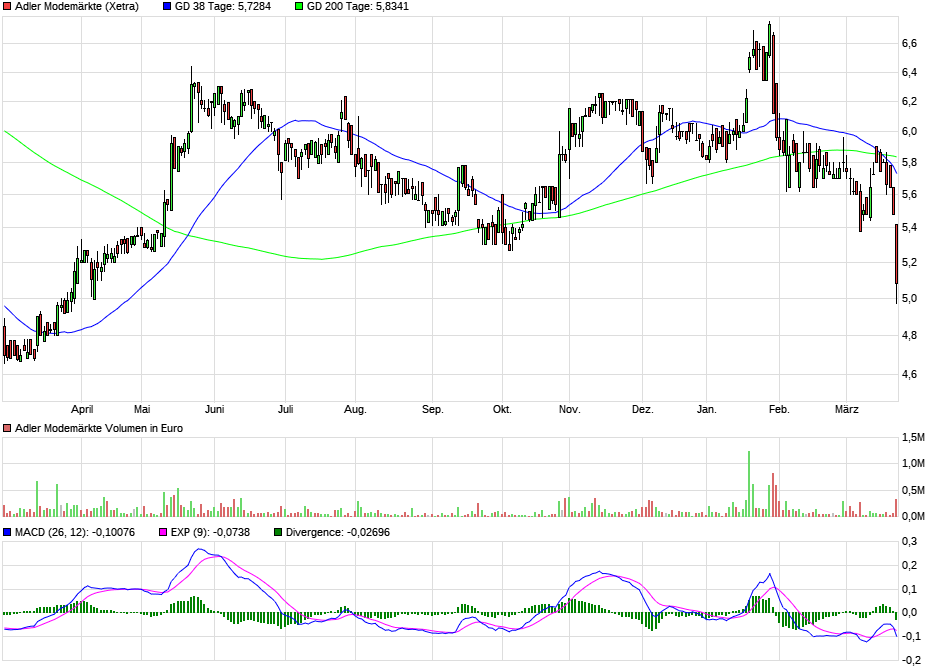Image resolution: width=940 pixels, height=670 pixels.
Task: Click the 'Jan.' month axis label
Action: 707,410
